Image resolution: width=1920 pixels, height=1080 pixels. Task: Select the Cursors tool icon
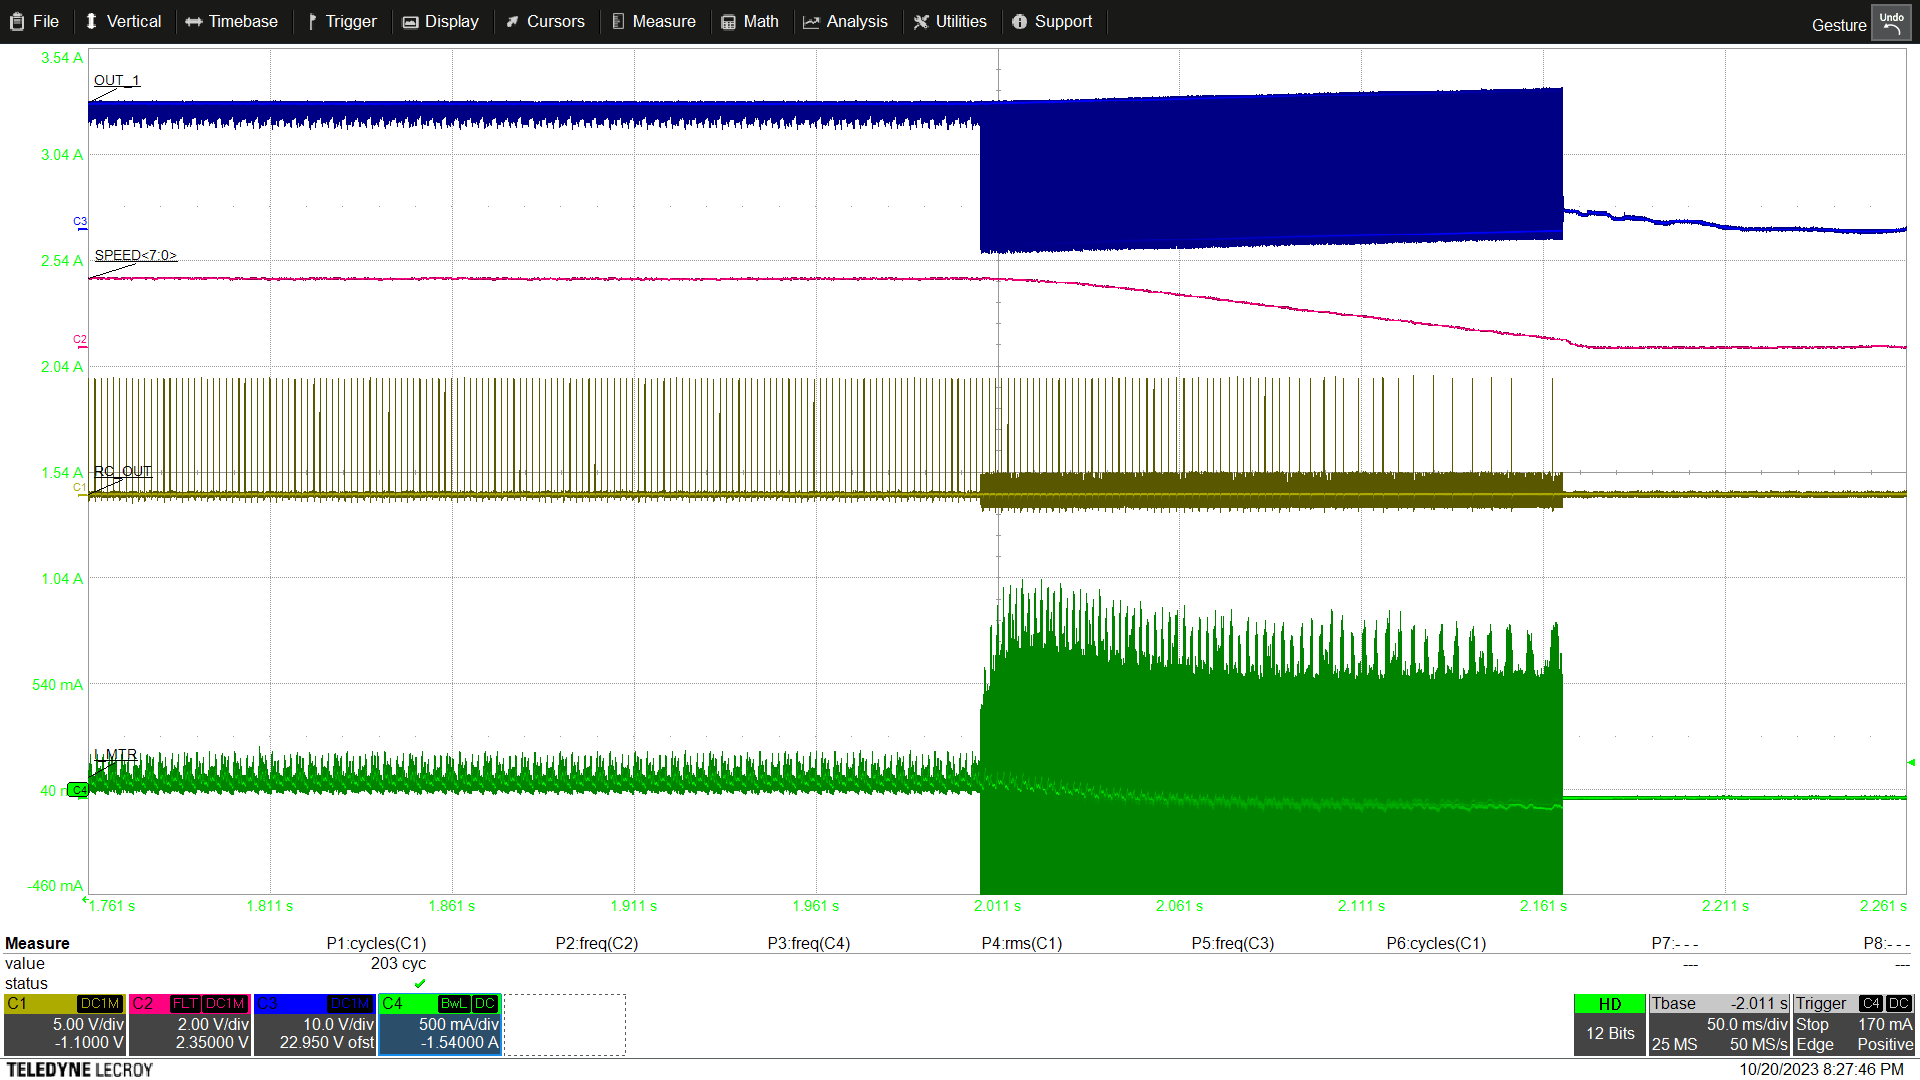(x=514, y=21)
